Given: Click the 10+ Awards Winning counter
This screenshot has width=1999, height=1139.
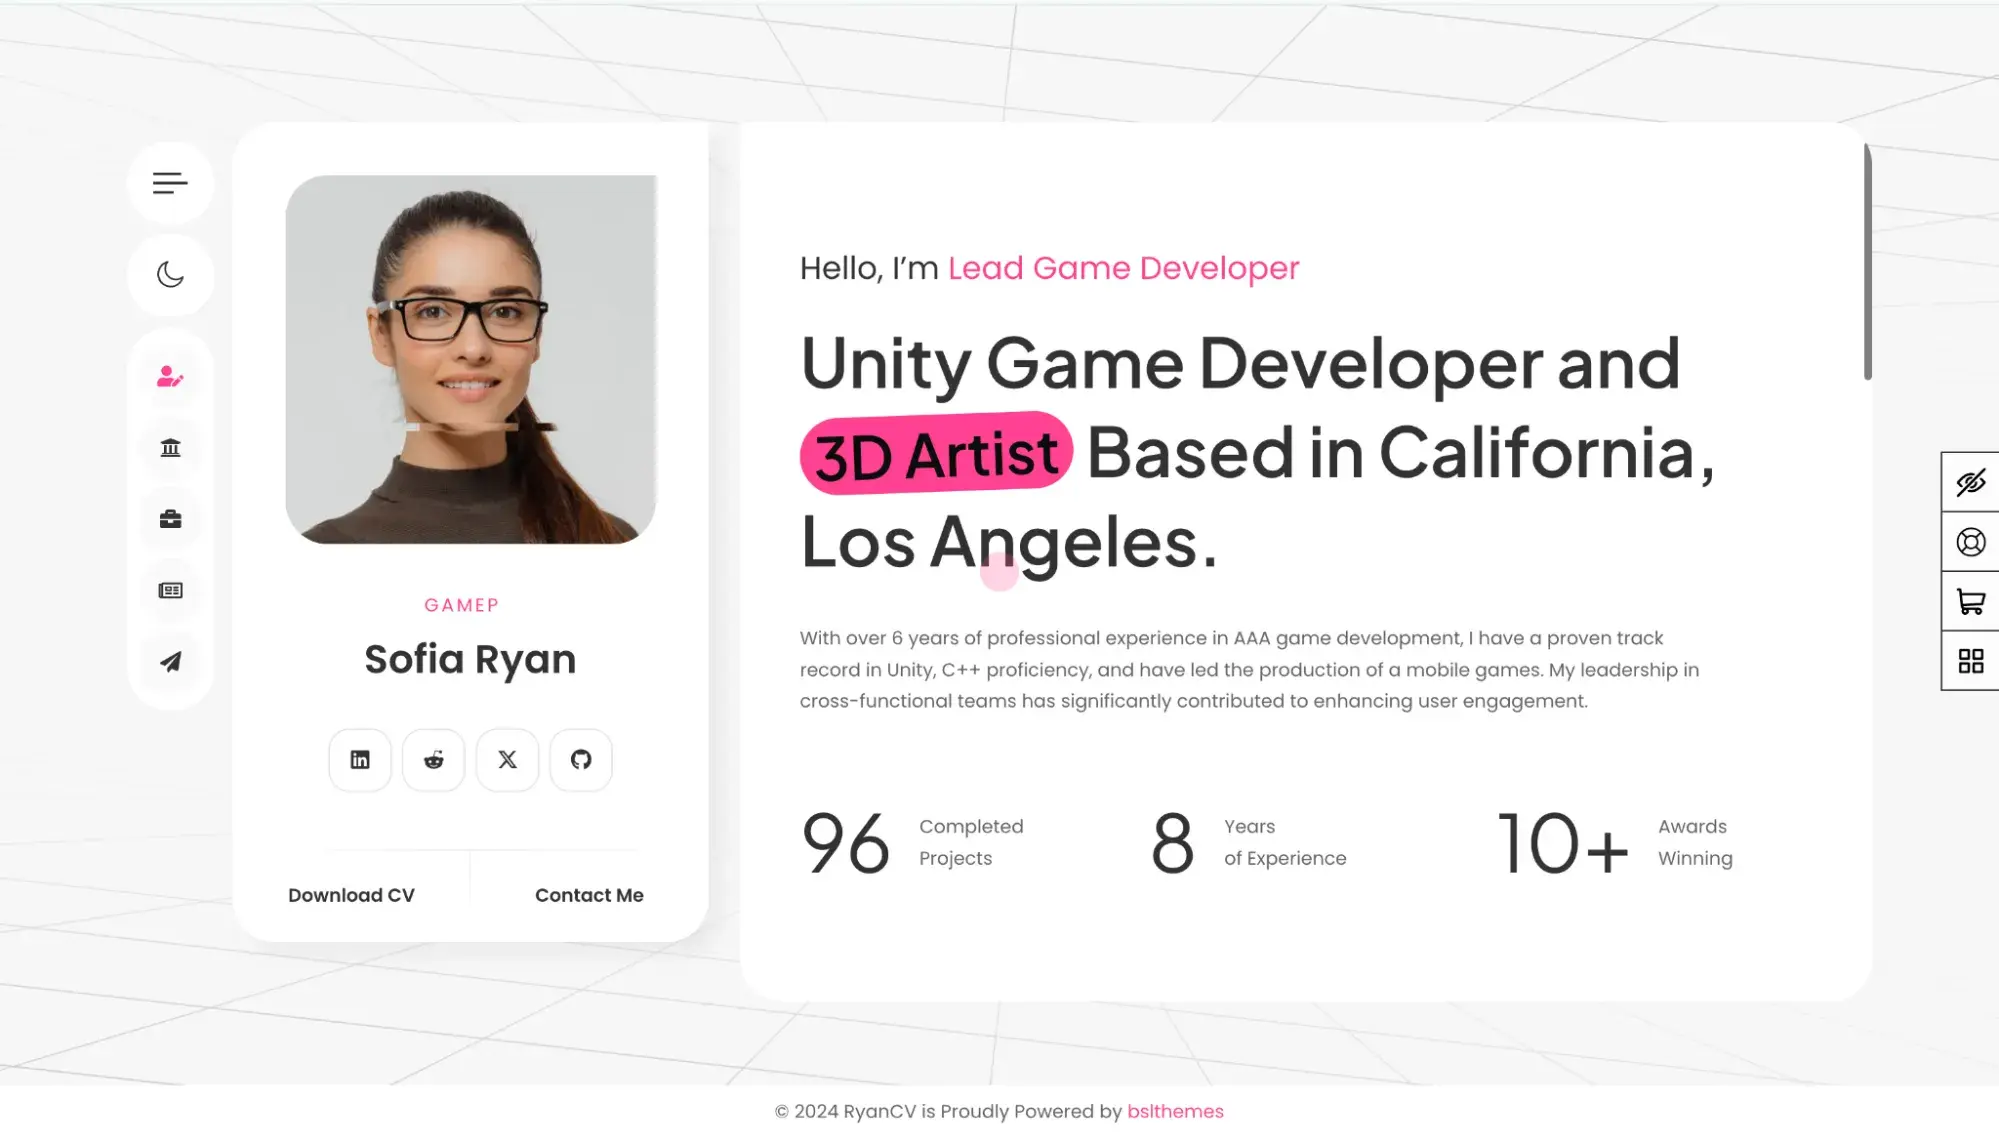Looking at the screenshot, I should click(1615, 843).
